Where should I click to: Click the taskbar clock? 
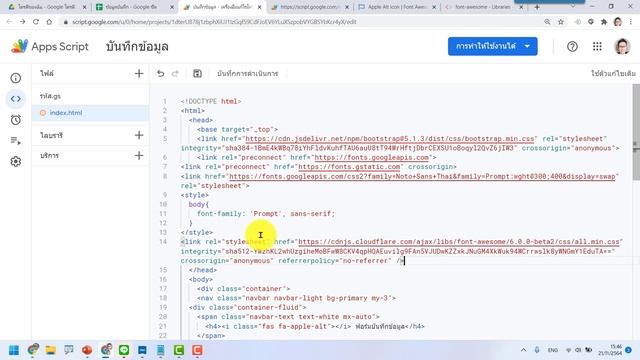(610, 350)
